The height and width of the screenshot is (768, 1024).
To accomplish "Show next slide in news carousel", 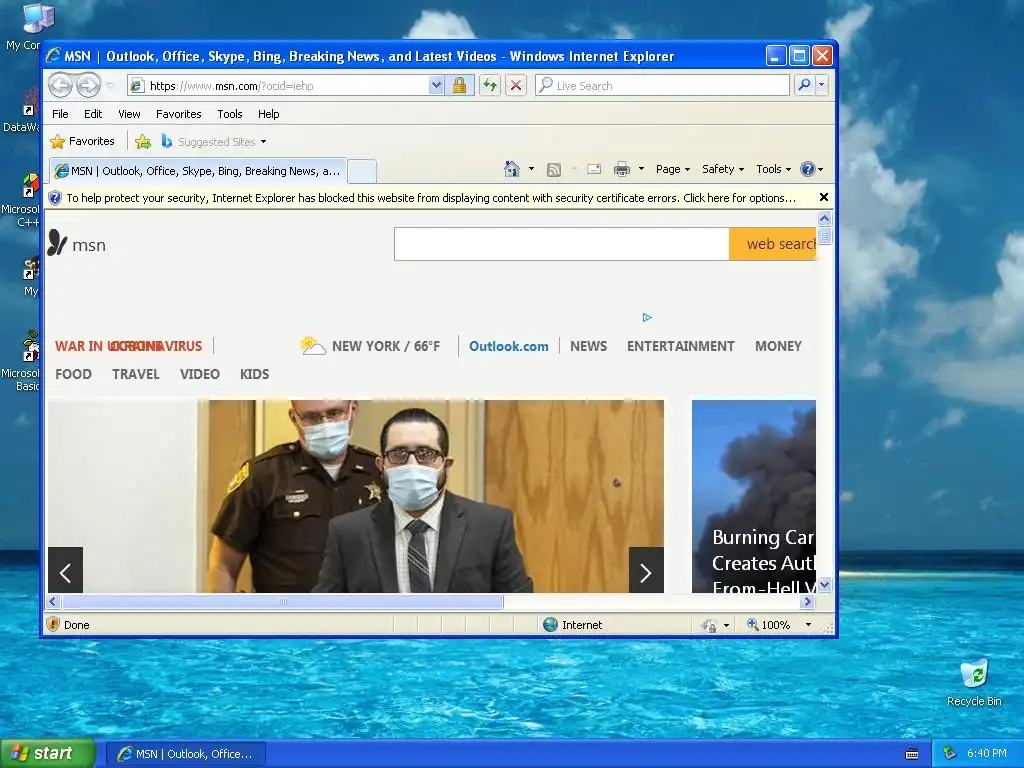I will 646,570.
